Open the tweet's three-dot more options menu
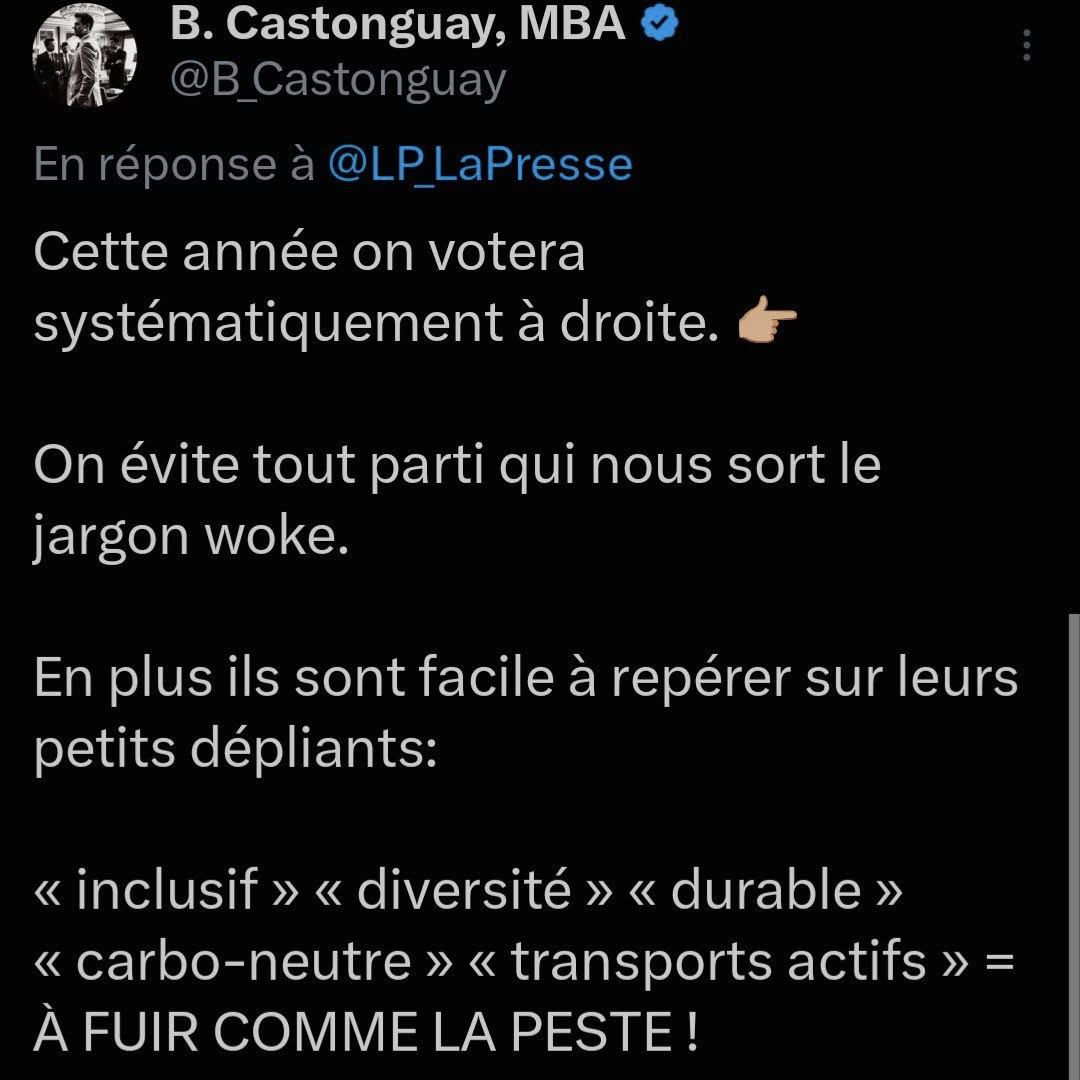 coord(1027,44)
